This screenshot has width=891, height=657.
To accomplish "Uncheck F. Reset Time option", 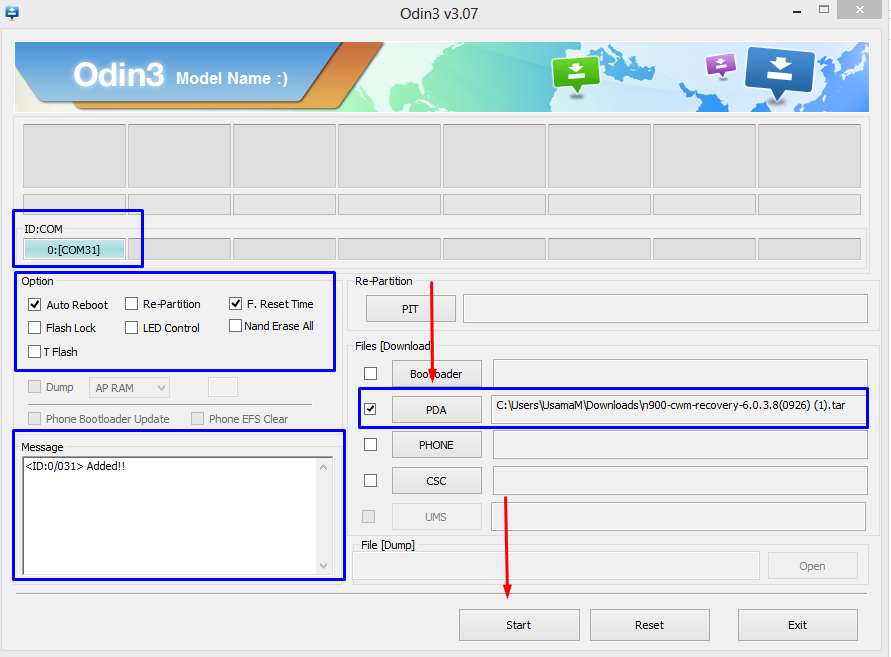I will [x=236, y=304].
